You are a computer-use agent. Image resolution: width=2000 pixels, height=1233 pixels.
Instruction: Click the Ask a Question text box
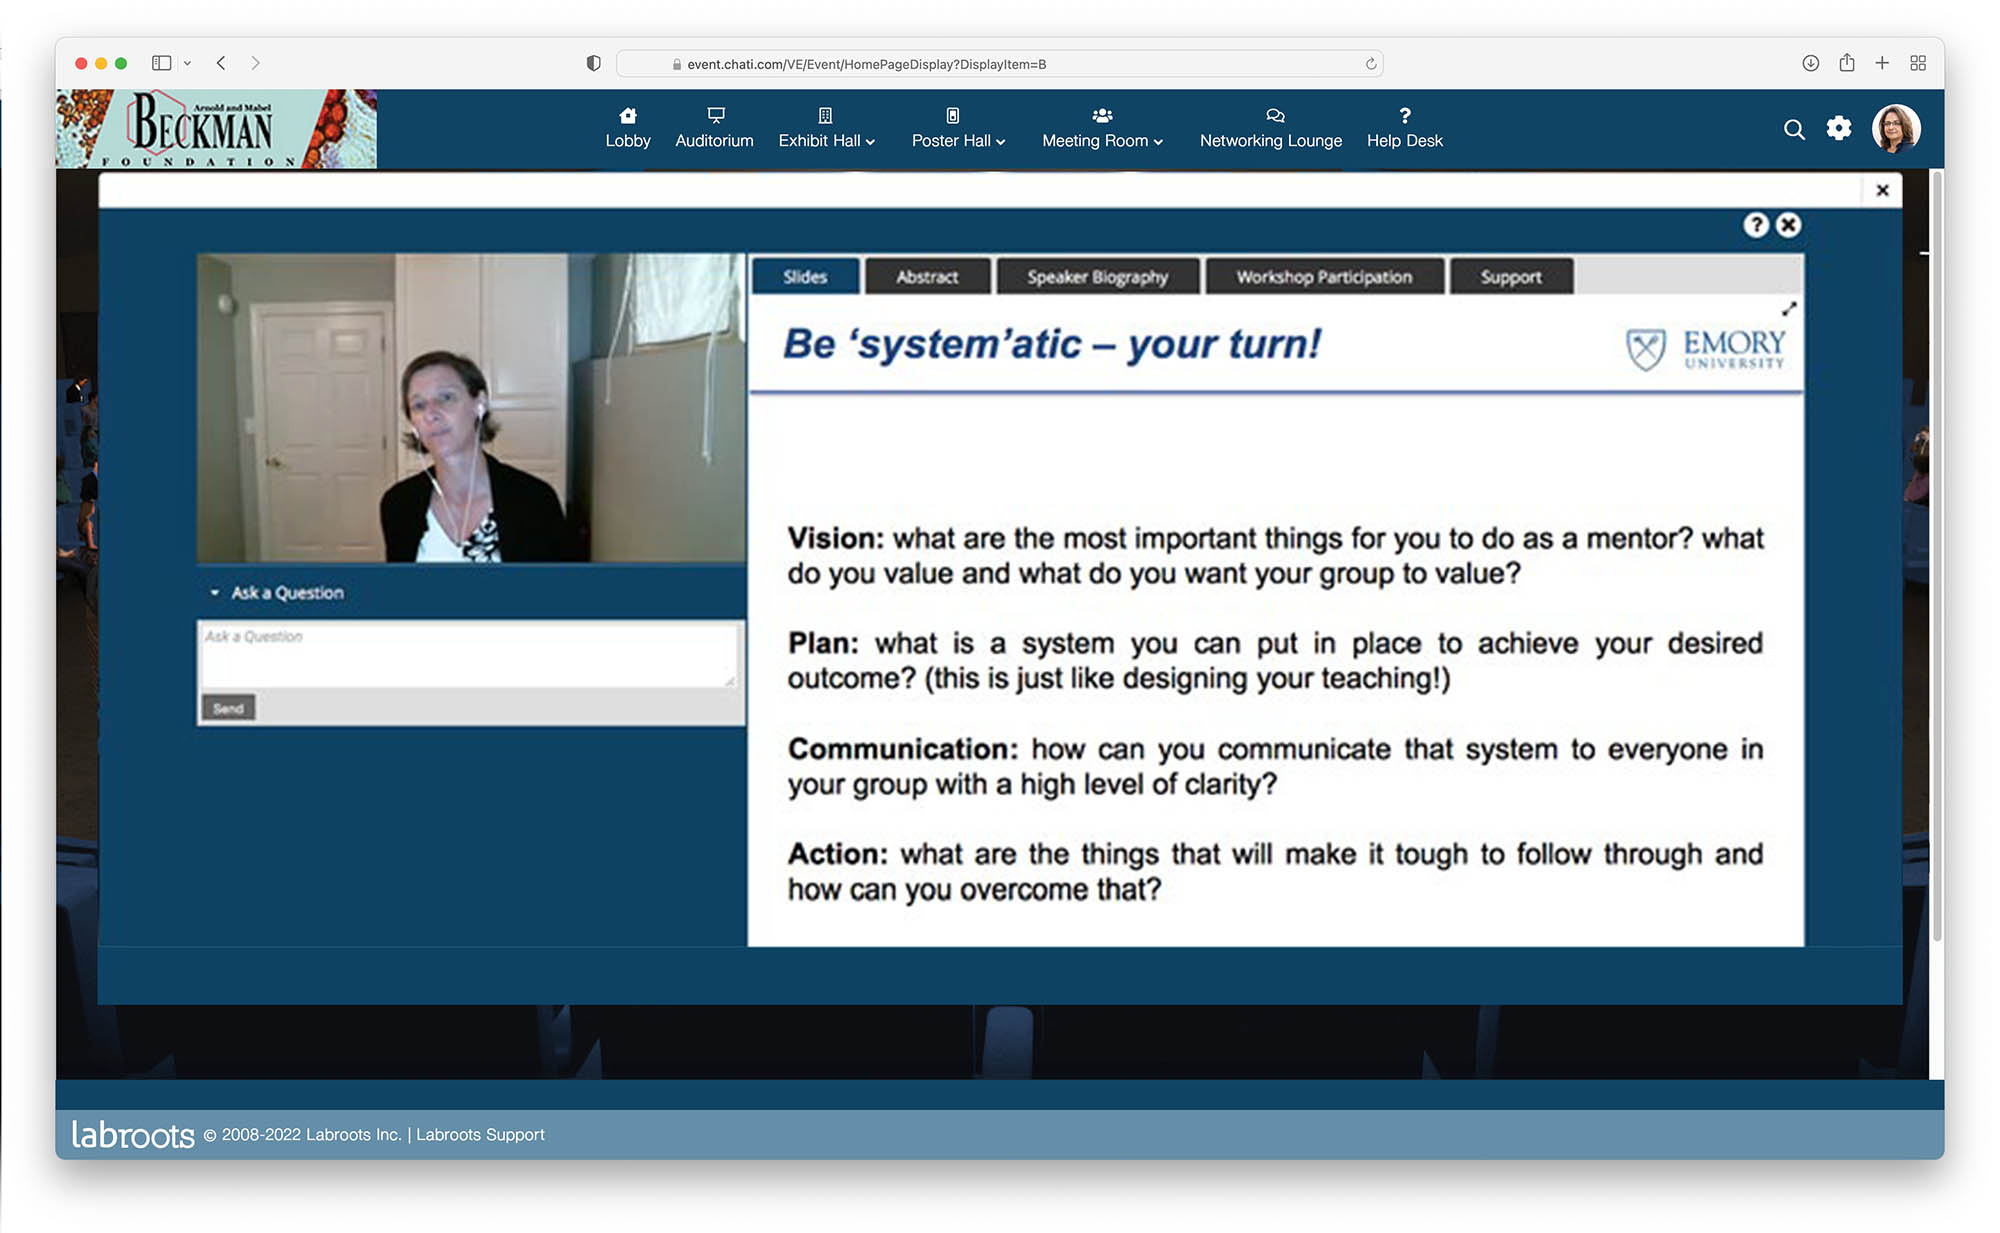point(468,655)
